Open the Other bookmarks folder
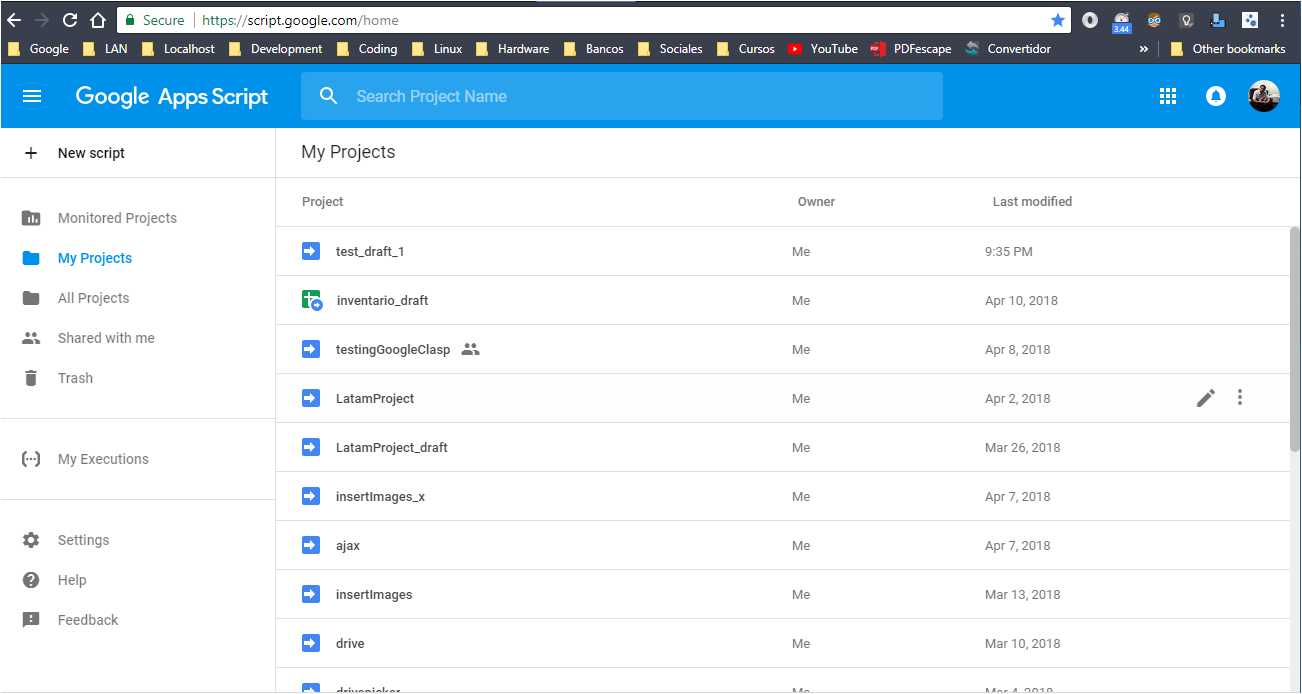 (x=1228, y=48)
